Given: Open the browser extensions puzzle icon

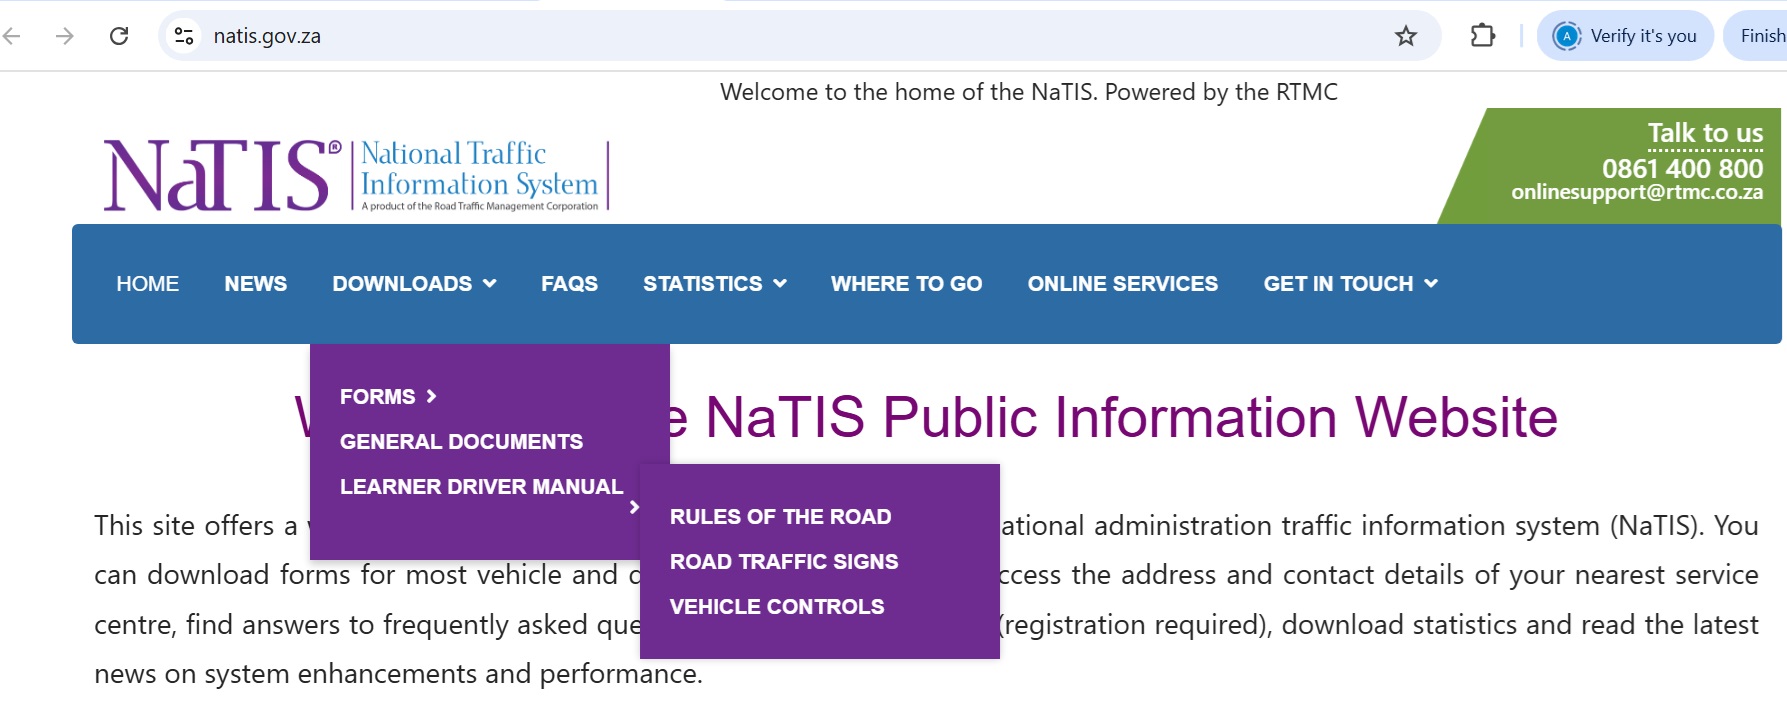Looking at the screenshot, I should [1482, 36].
